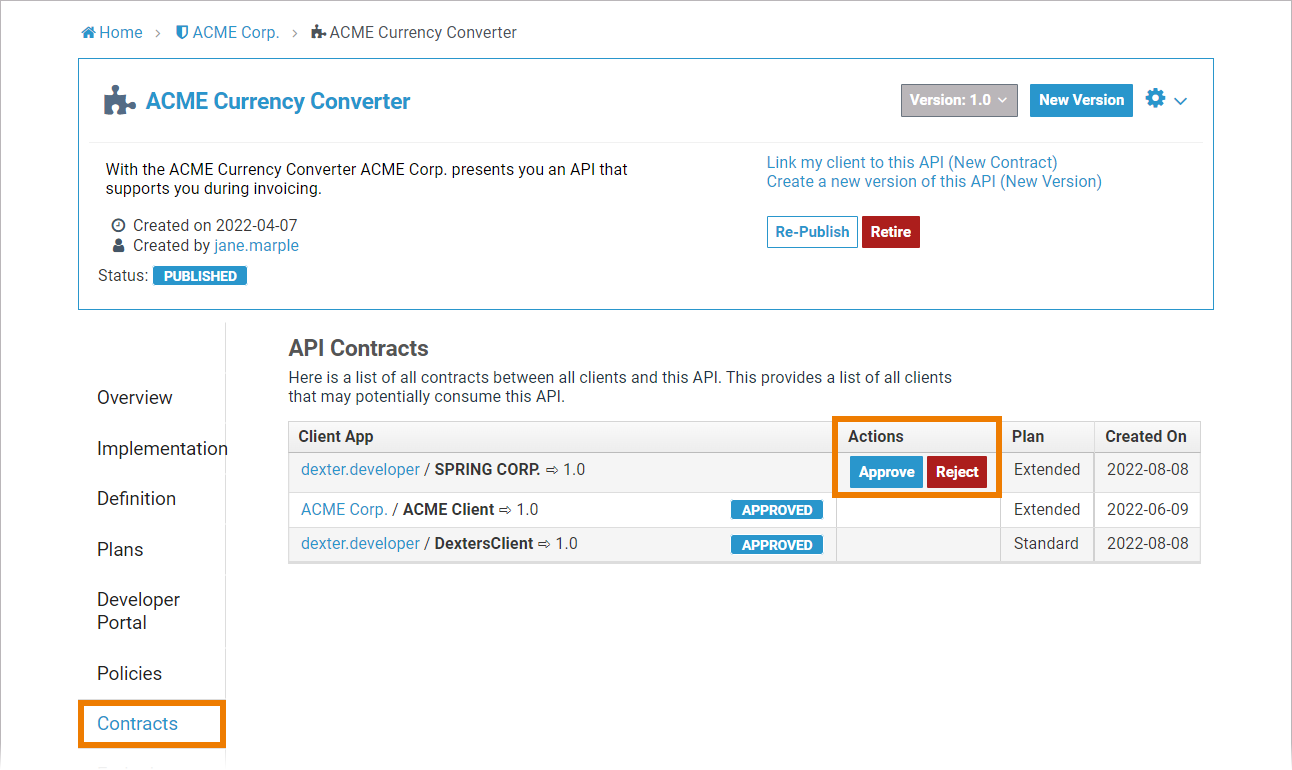Click the DextersClient ⇨ 1.0 text
Screen dimensions: 1292x770
[x=506, y=543]
